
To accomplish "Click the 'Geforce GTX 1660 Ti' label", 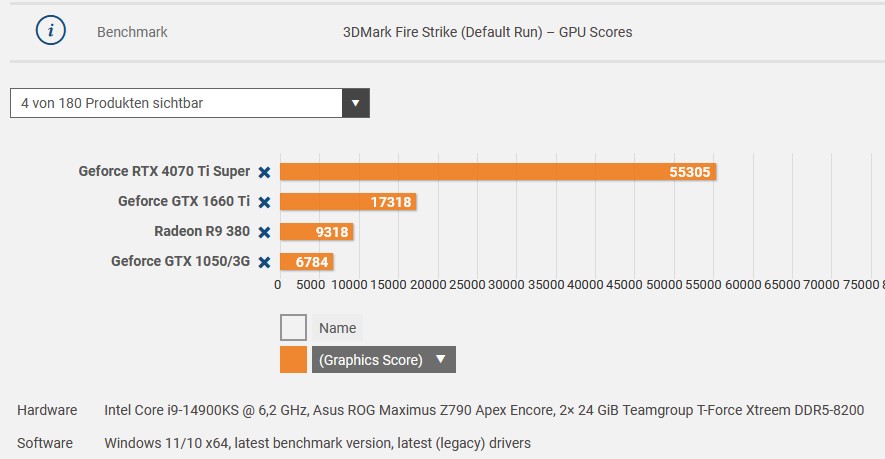I will (184, 201).
